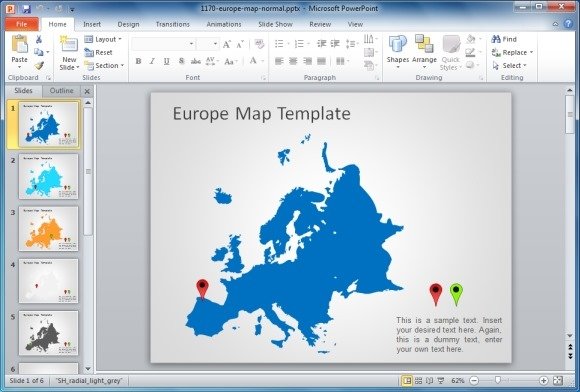Click the Europe Map Template title text

tap(262, 114)
